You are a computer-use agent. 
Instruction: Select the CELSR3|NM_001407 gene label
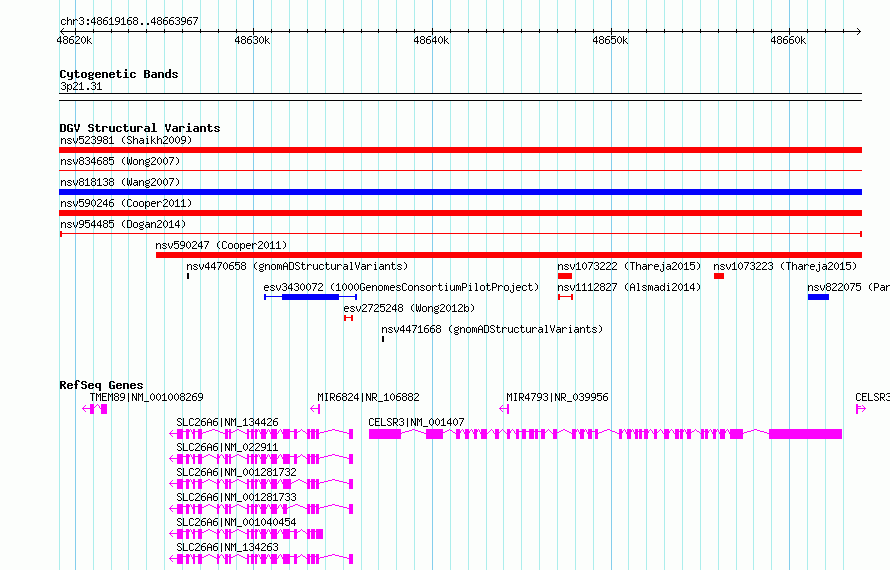416,422
